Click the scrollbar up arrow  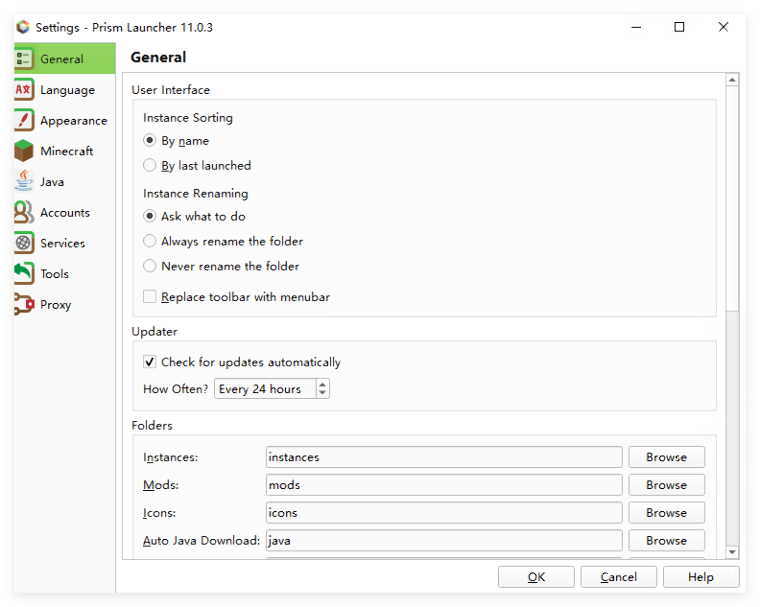[732, 80]
